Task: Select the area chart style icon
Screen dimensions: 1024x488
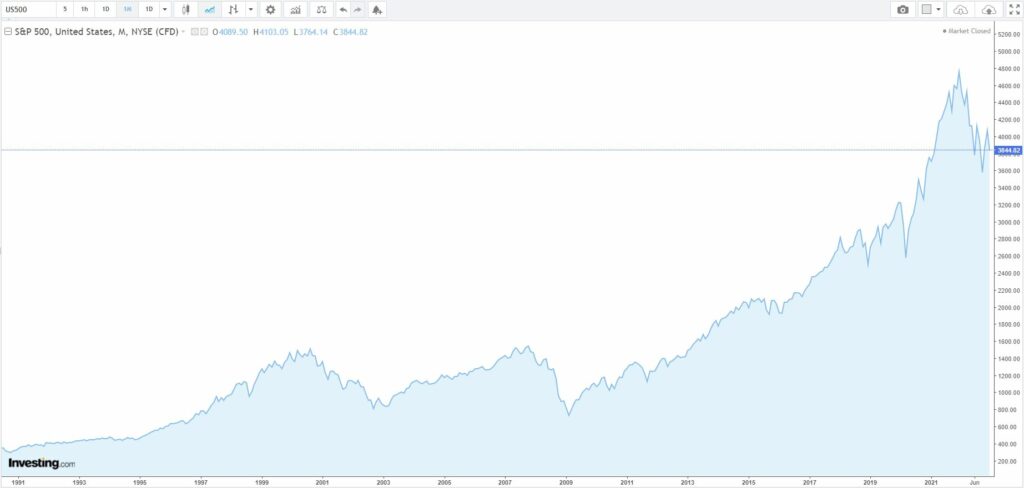Action: pos(210,9)
